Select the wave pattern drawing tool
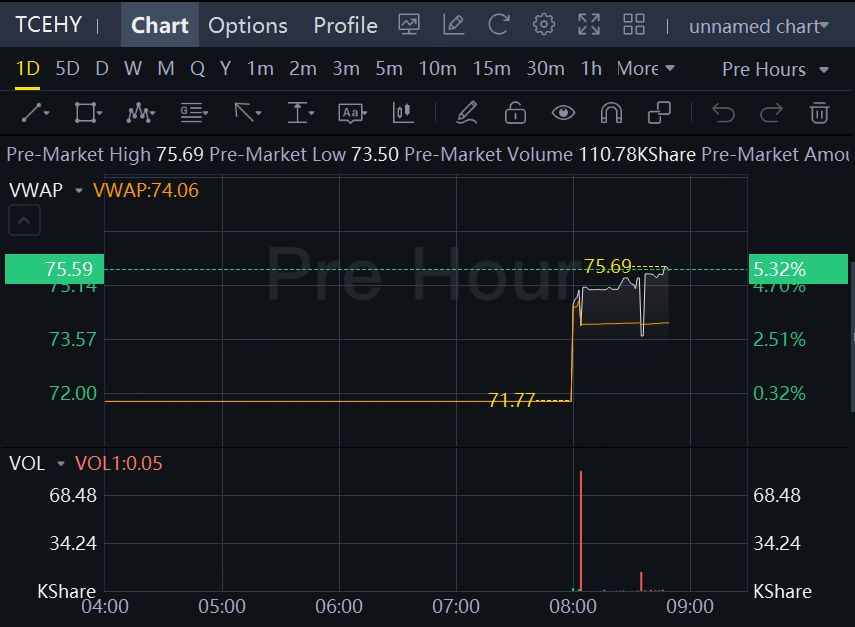The width and height of the screenshot is (855, 627). point(140,113)
